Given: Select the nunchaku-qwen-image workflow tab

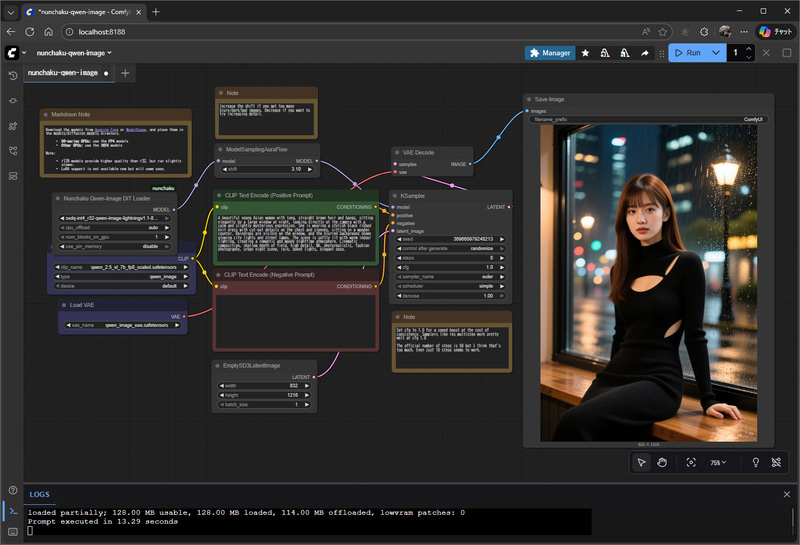Looking at the screenshot, I should click(x=63, y=73).
